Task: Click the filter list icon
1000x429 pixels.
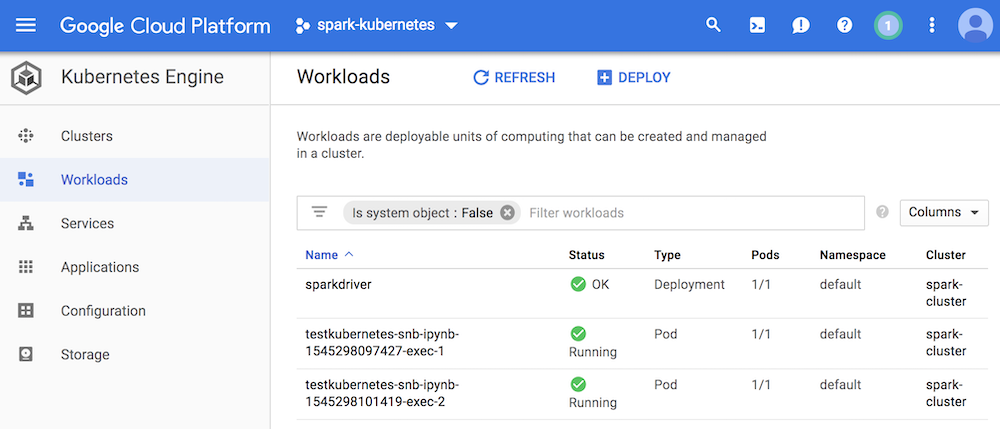Action: click(x=320, y=212)
